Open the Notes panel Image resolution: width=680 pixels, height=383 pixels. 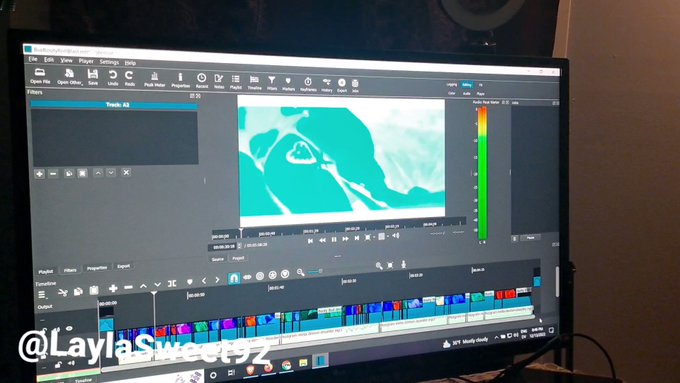coord(219,82)
